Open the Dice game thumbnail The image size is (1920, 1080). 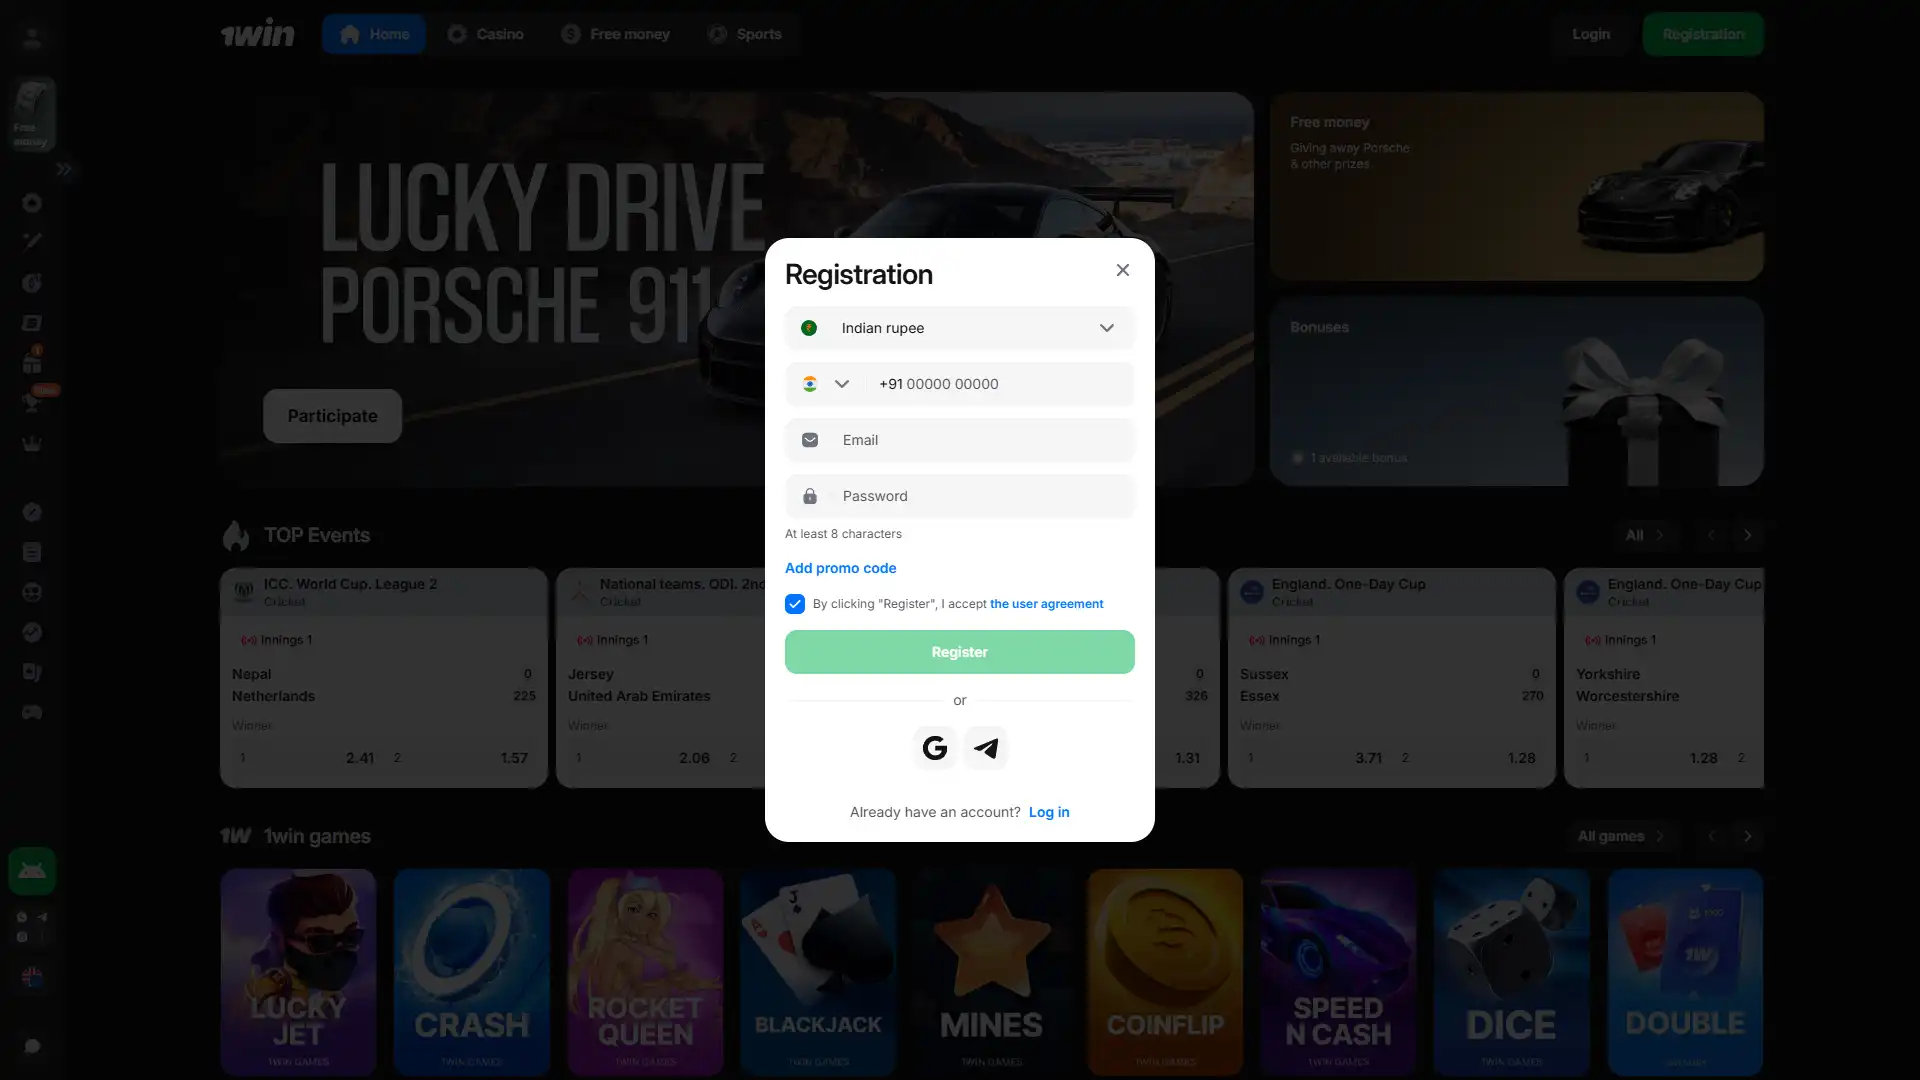1511,972
